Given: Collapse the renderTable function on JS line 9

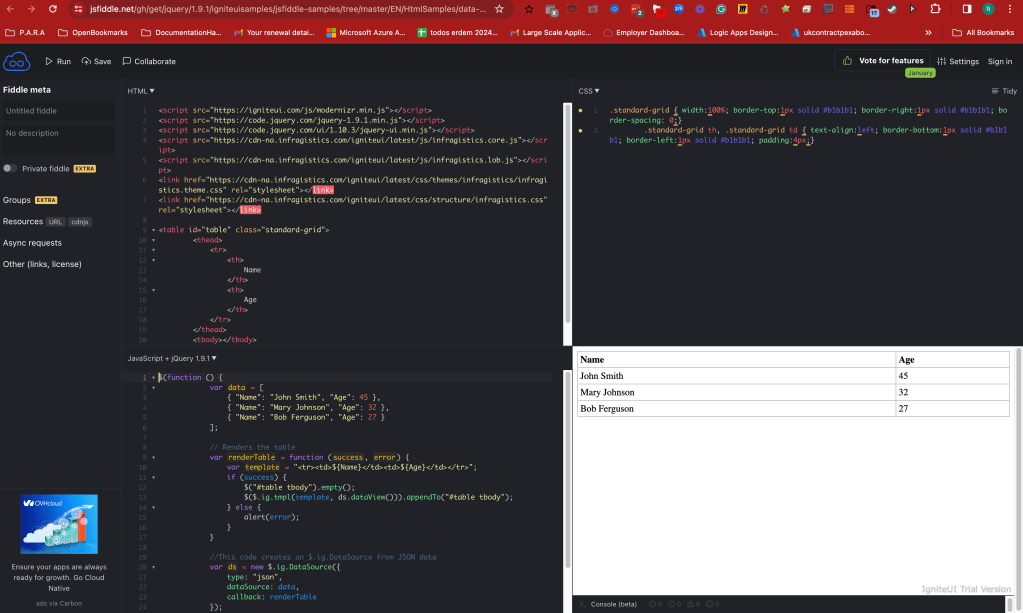Looking at the screenshot, I should click(x=153, y=457).
